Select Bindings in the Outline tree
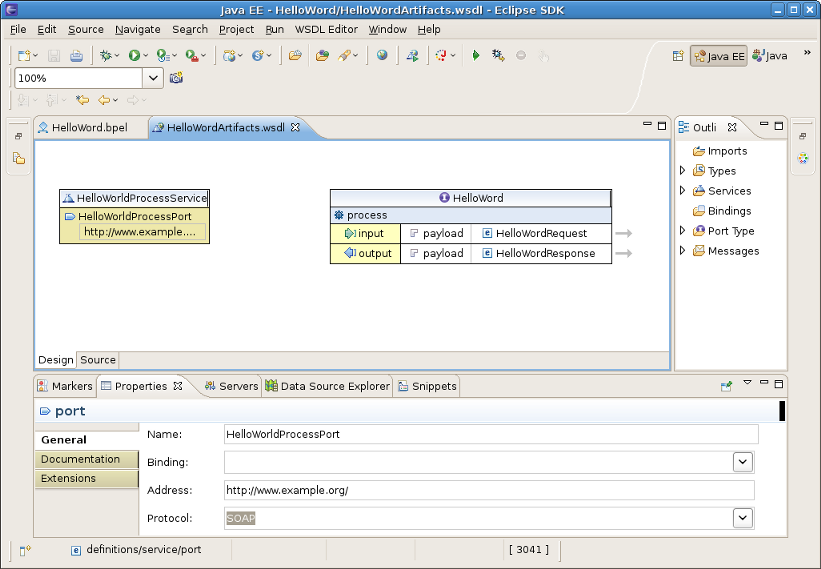Screen dimensions: 821x569 pos(729,211)
